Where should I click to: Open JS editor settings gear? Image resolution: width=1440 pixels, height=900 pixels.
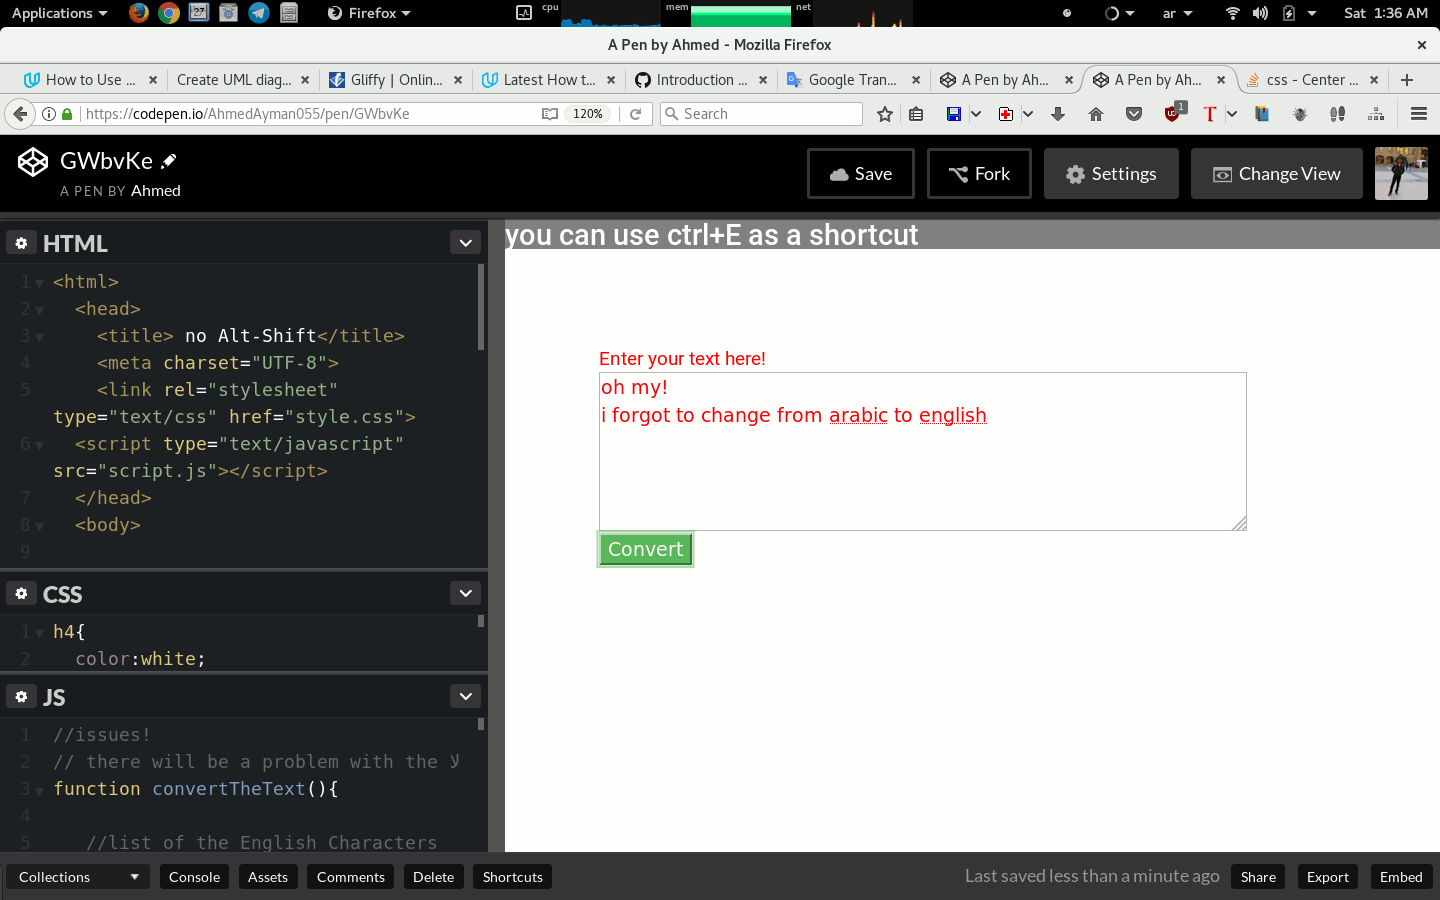click(x=21, y=697)
